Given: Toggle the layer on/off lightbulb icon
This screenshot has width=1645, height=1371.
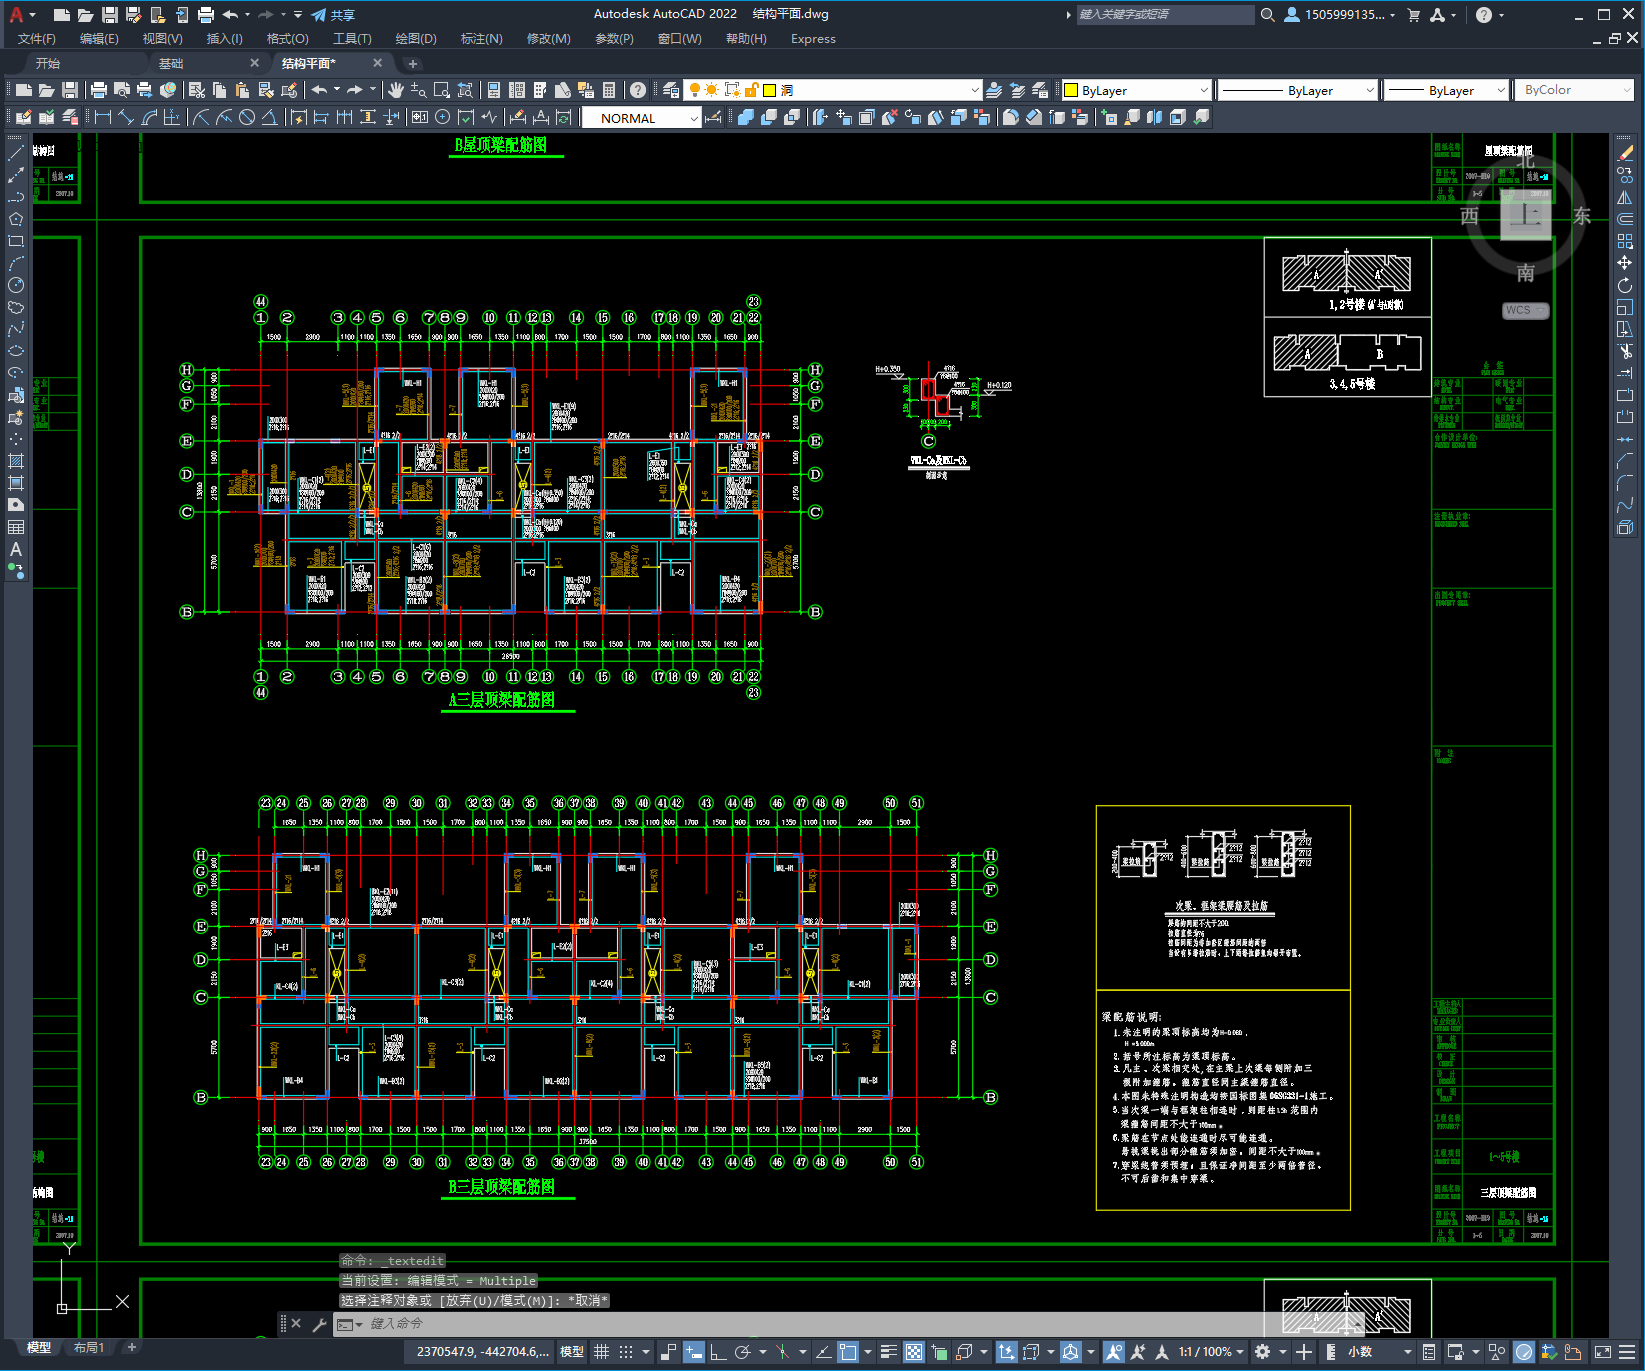Looking at the screenshot, I should 695,90.
